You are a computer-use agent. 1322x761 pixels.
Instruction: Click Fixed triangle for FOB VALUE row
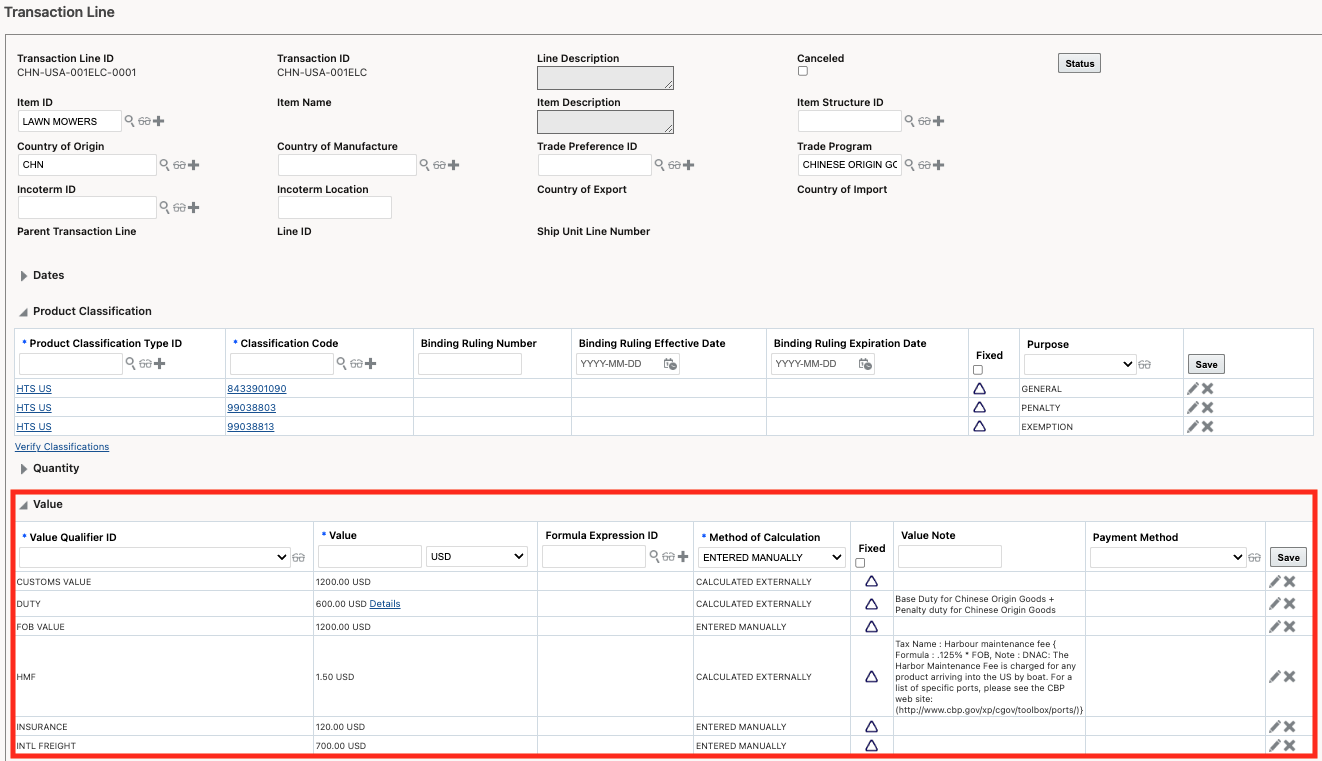[x=871, y=626]
